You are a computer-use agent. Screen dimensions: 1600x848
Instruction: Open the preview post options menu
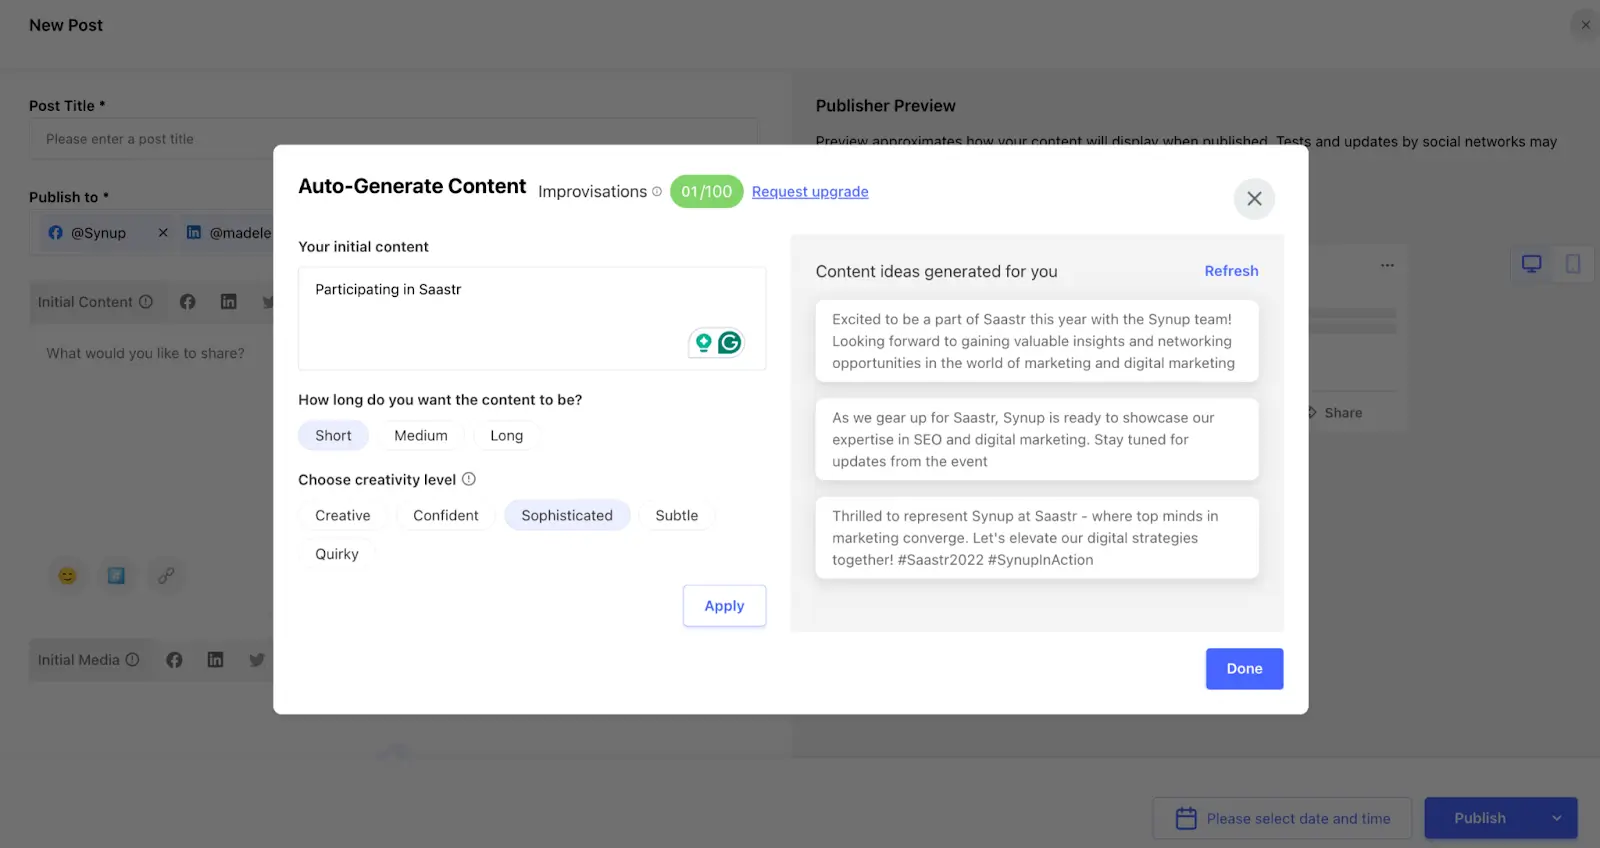coord(1387,265)
